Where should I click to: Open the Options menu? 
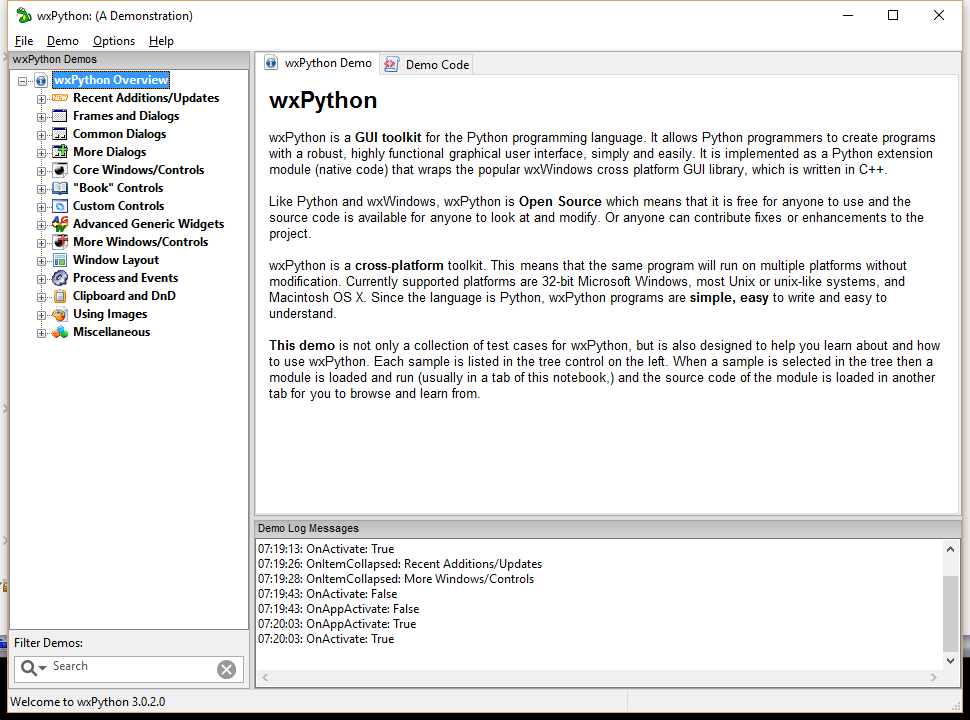[x=114, y=41]
